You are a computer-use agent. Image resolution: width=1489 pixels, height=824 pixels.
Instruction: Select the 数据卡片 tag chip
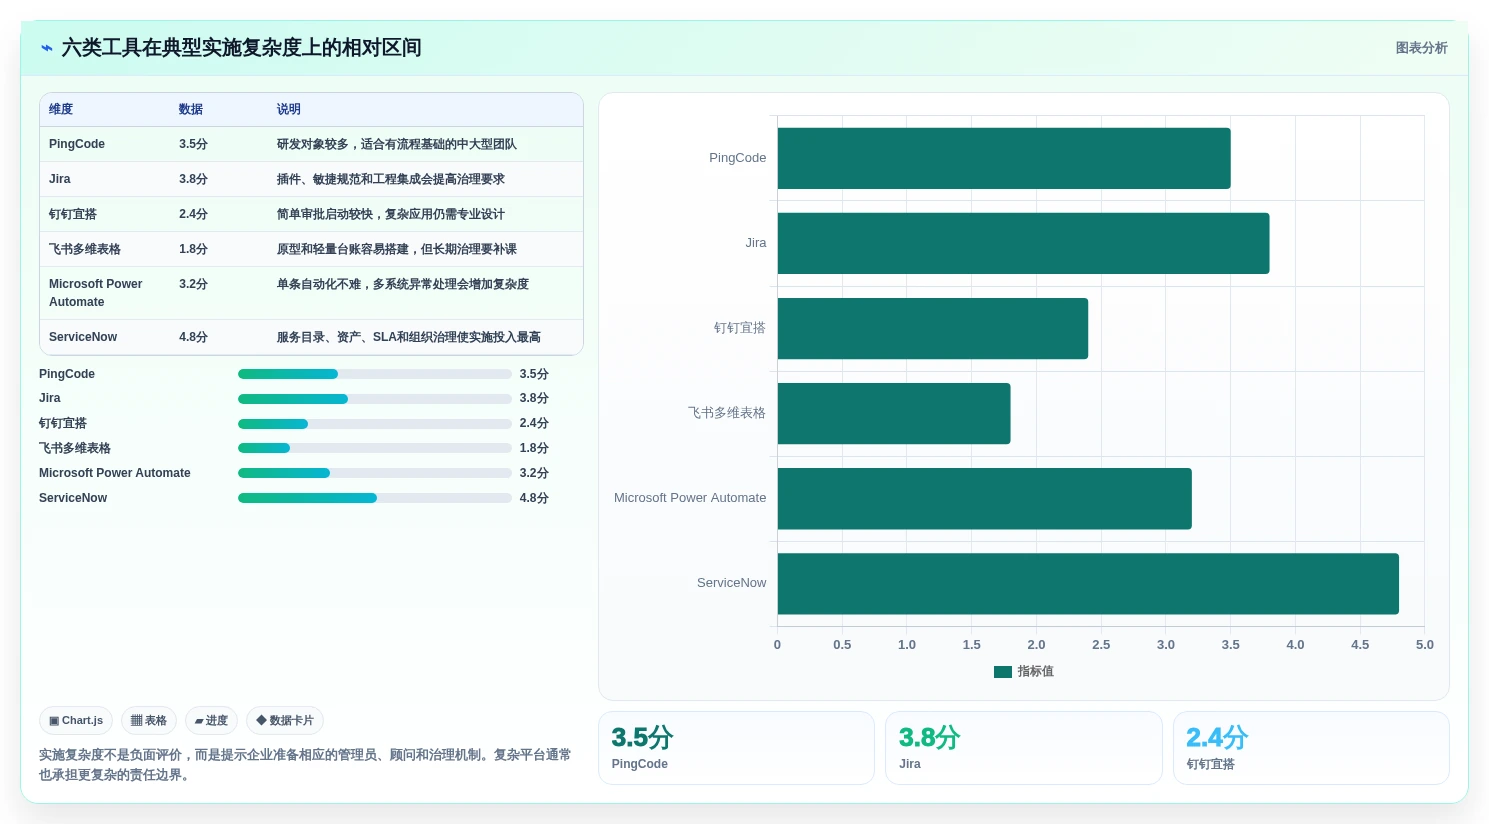pos(285,720)
